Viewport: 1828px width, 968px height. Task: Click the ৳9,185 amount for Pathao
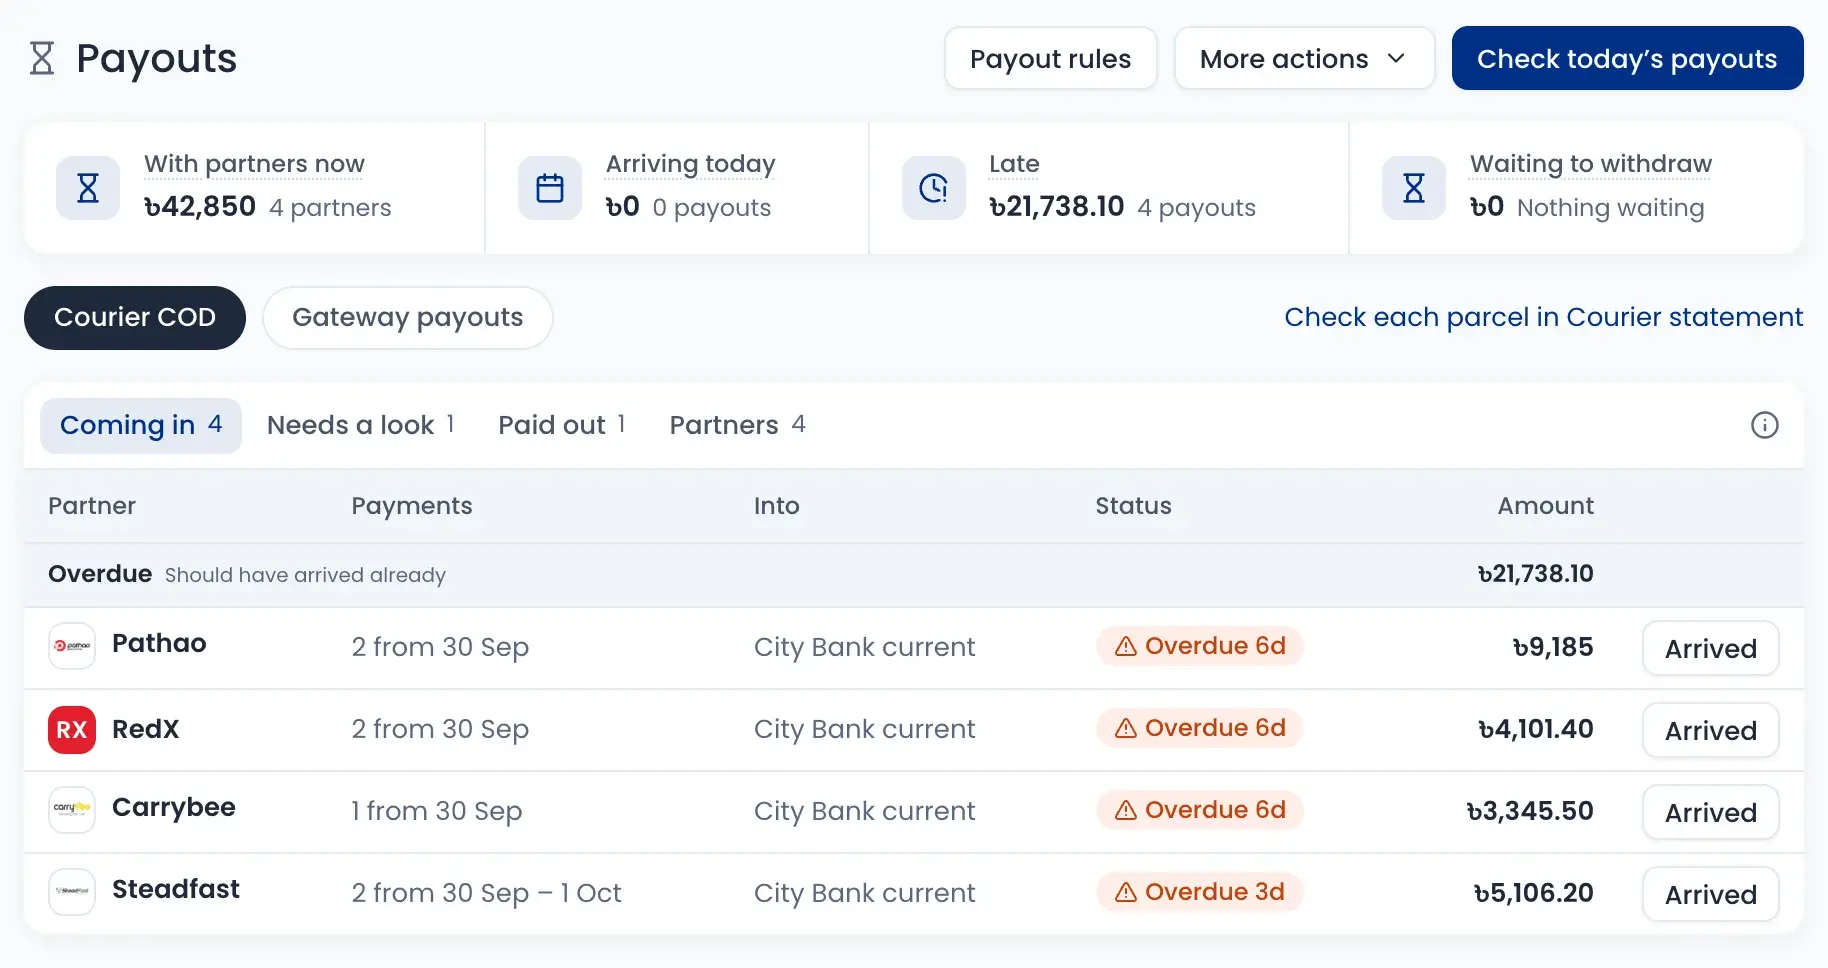[1553, 647]
